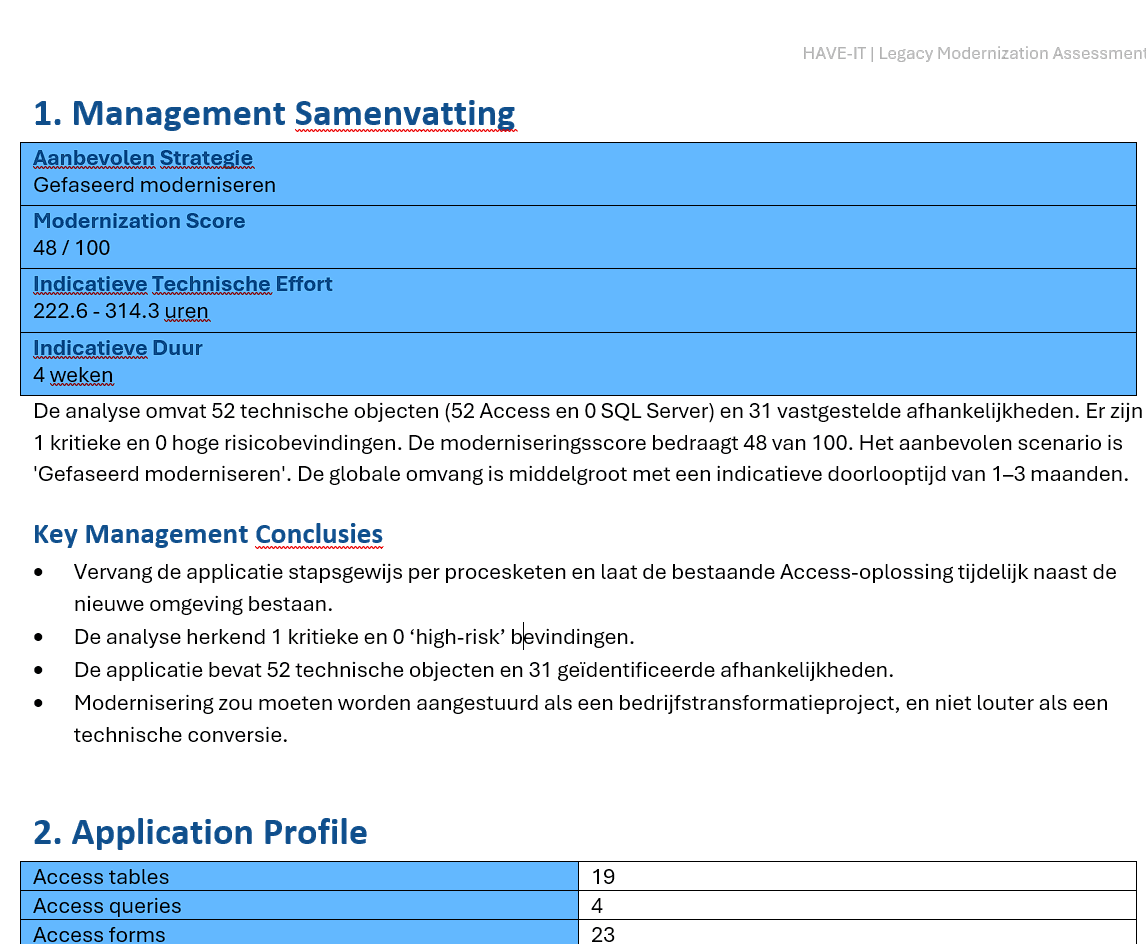Screen dimensions: 1146x944
Task: Click the bullet starting 'Vervang de applicatie stapsgewijs'
Action: point(595,587)
